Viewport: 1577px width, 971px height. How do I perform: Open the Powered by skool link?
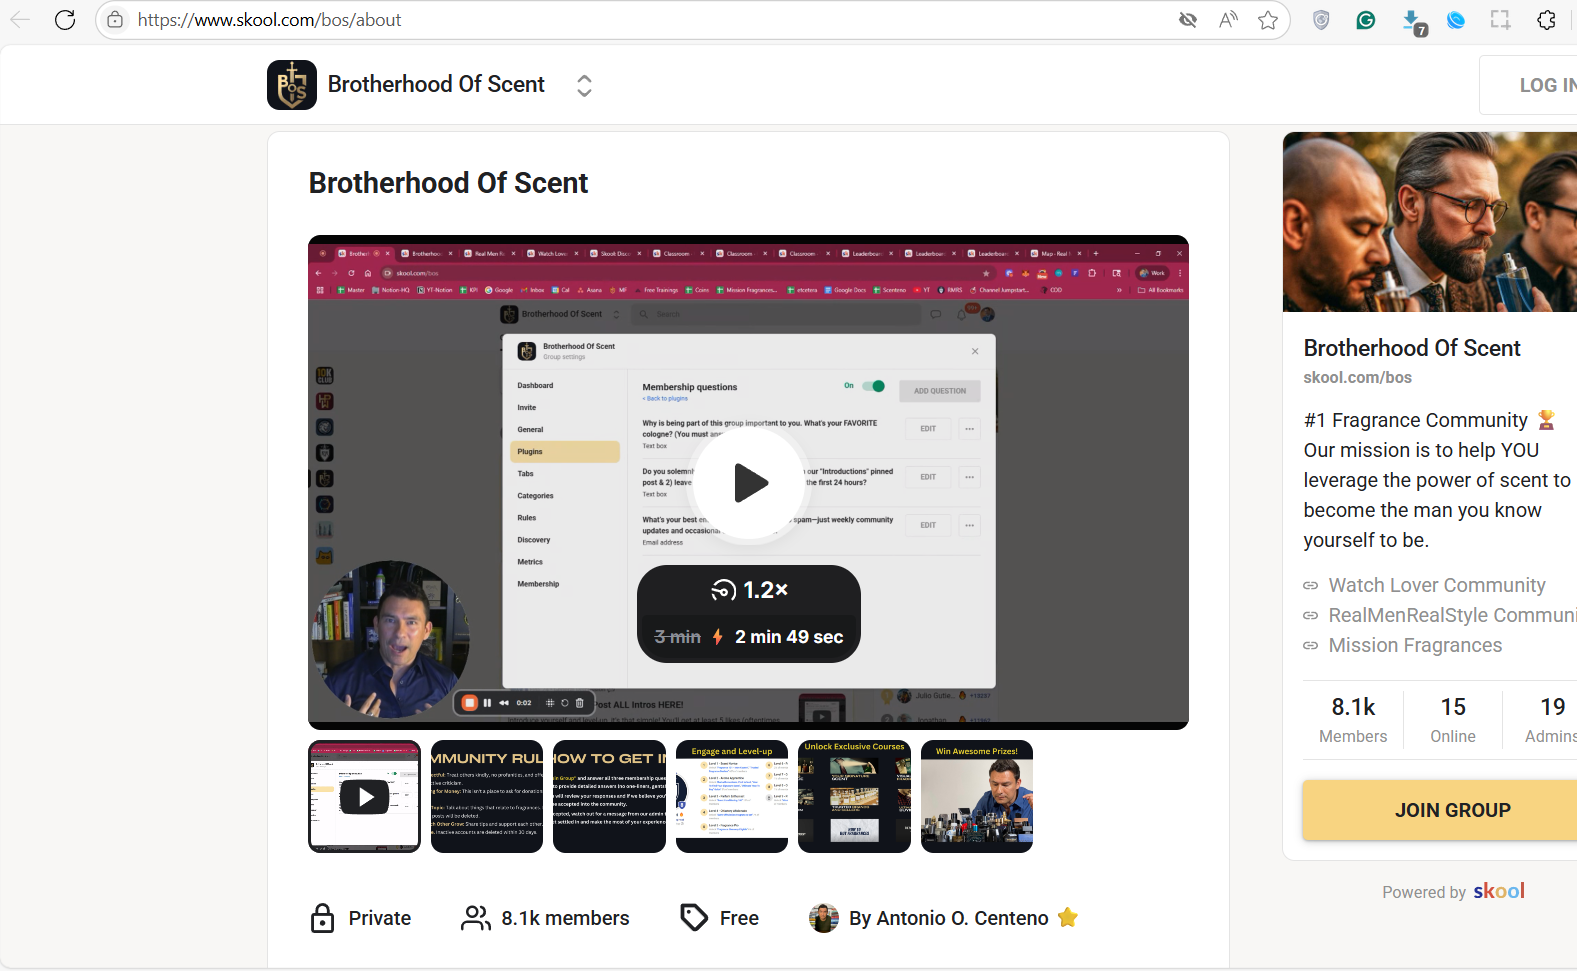(x=1453, y=891)
